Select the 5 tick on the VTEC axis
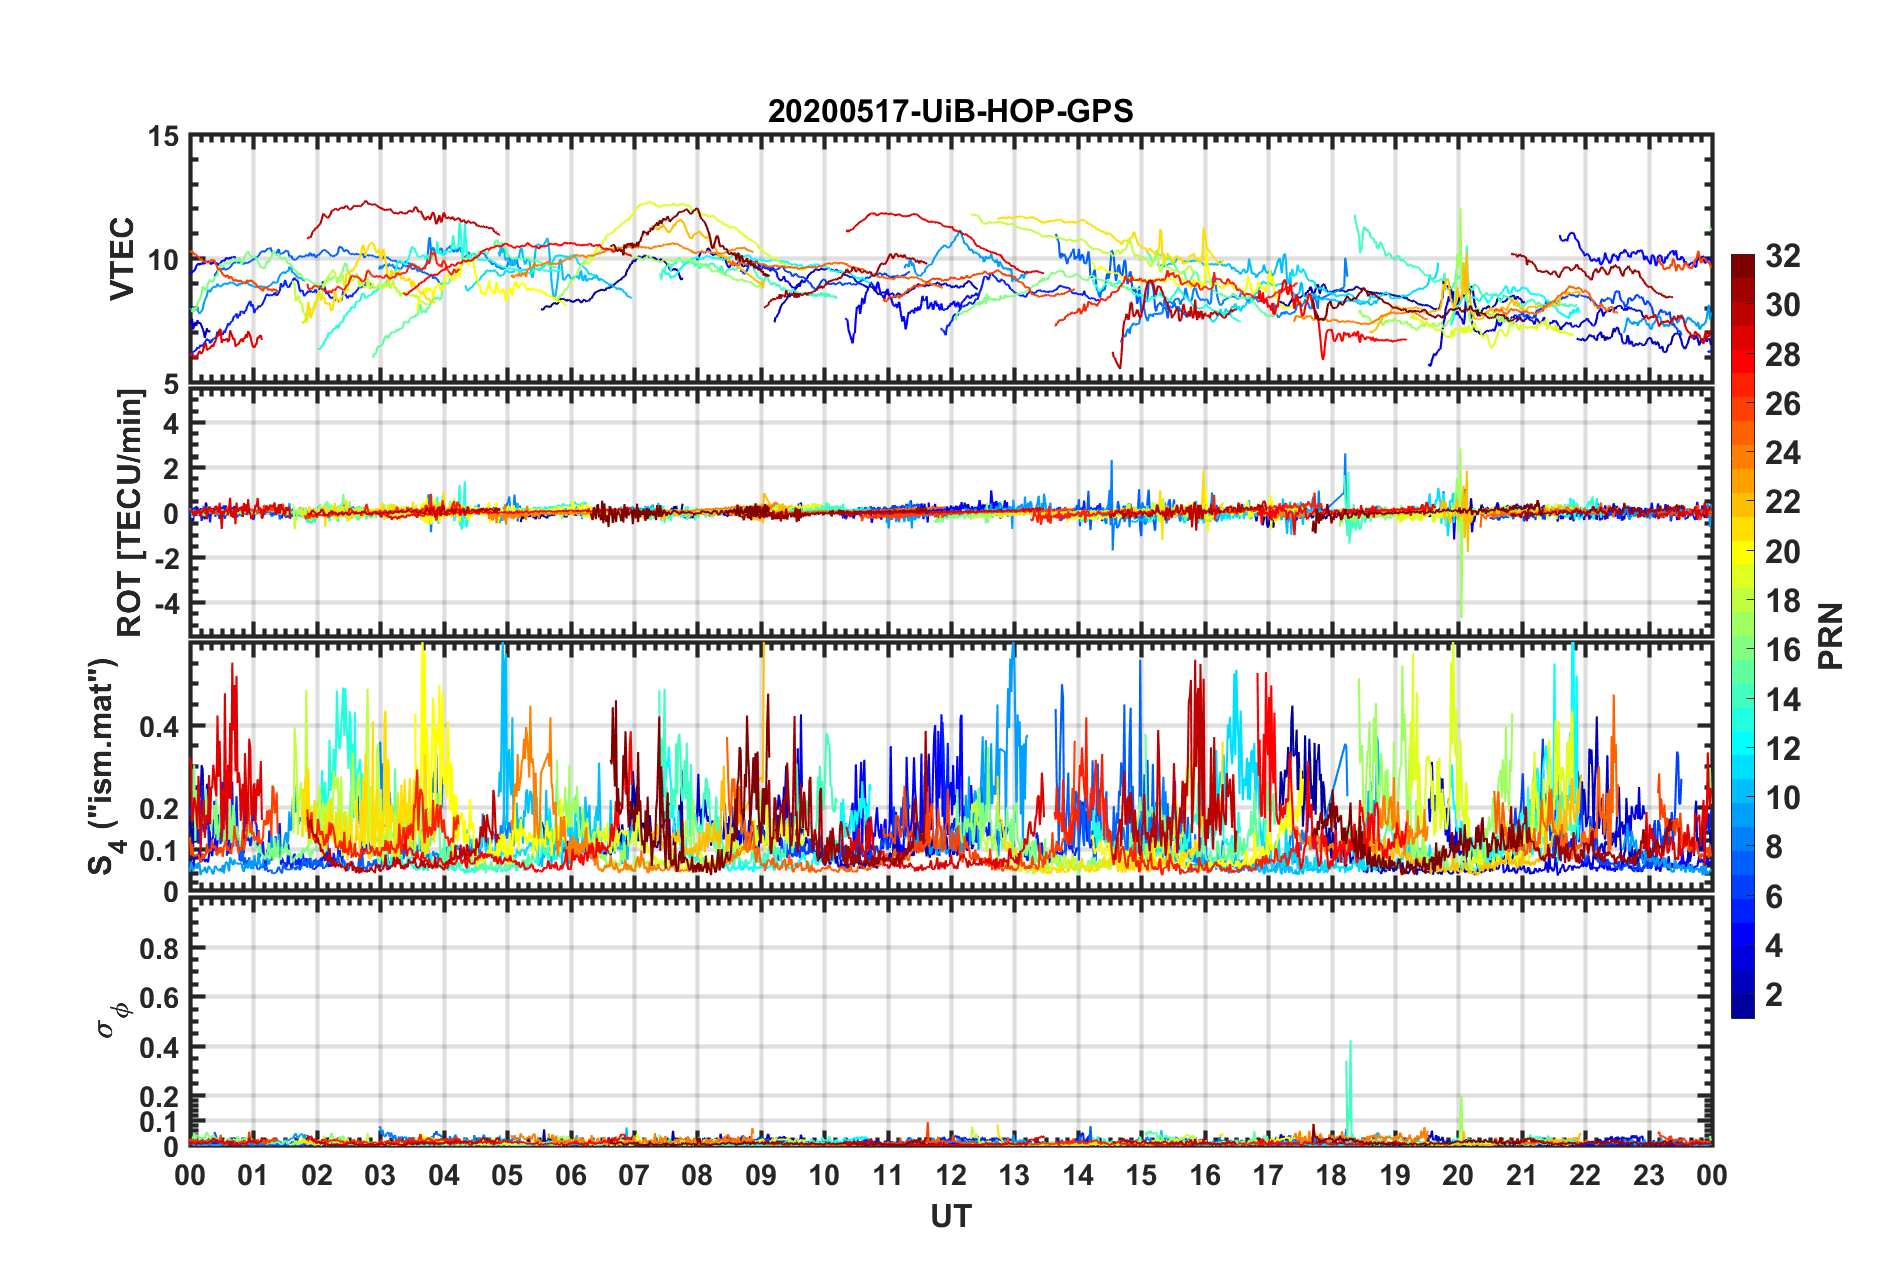Viewport: 1902px width, 1272px height. [171, 384]
